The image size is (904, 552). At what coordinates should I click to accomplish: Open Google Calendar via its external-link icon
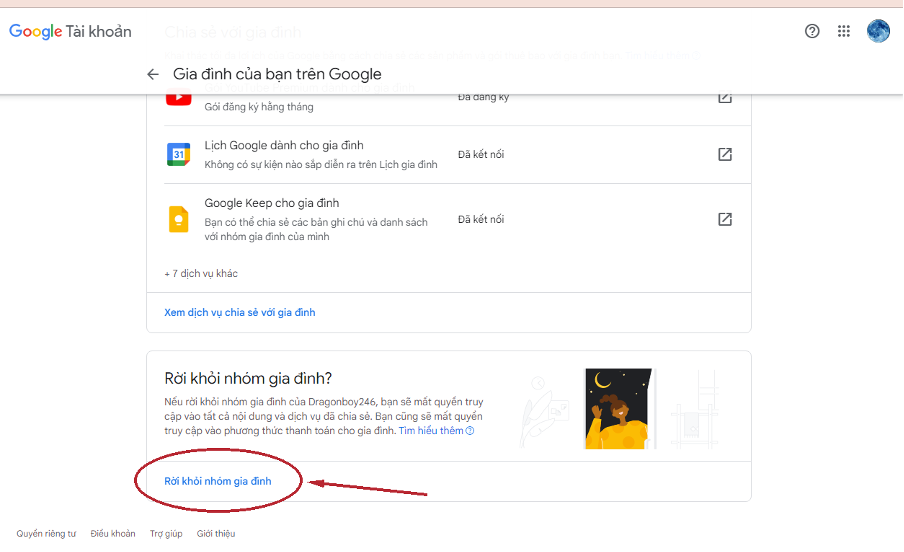pos(725,154)
